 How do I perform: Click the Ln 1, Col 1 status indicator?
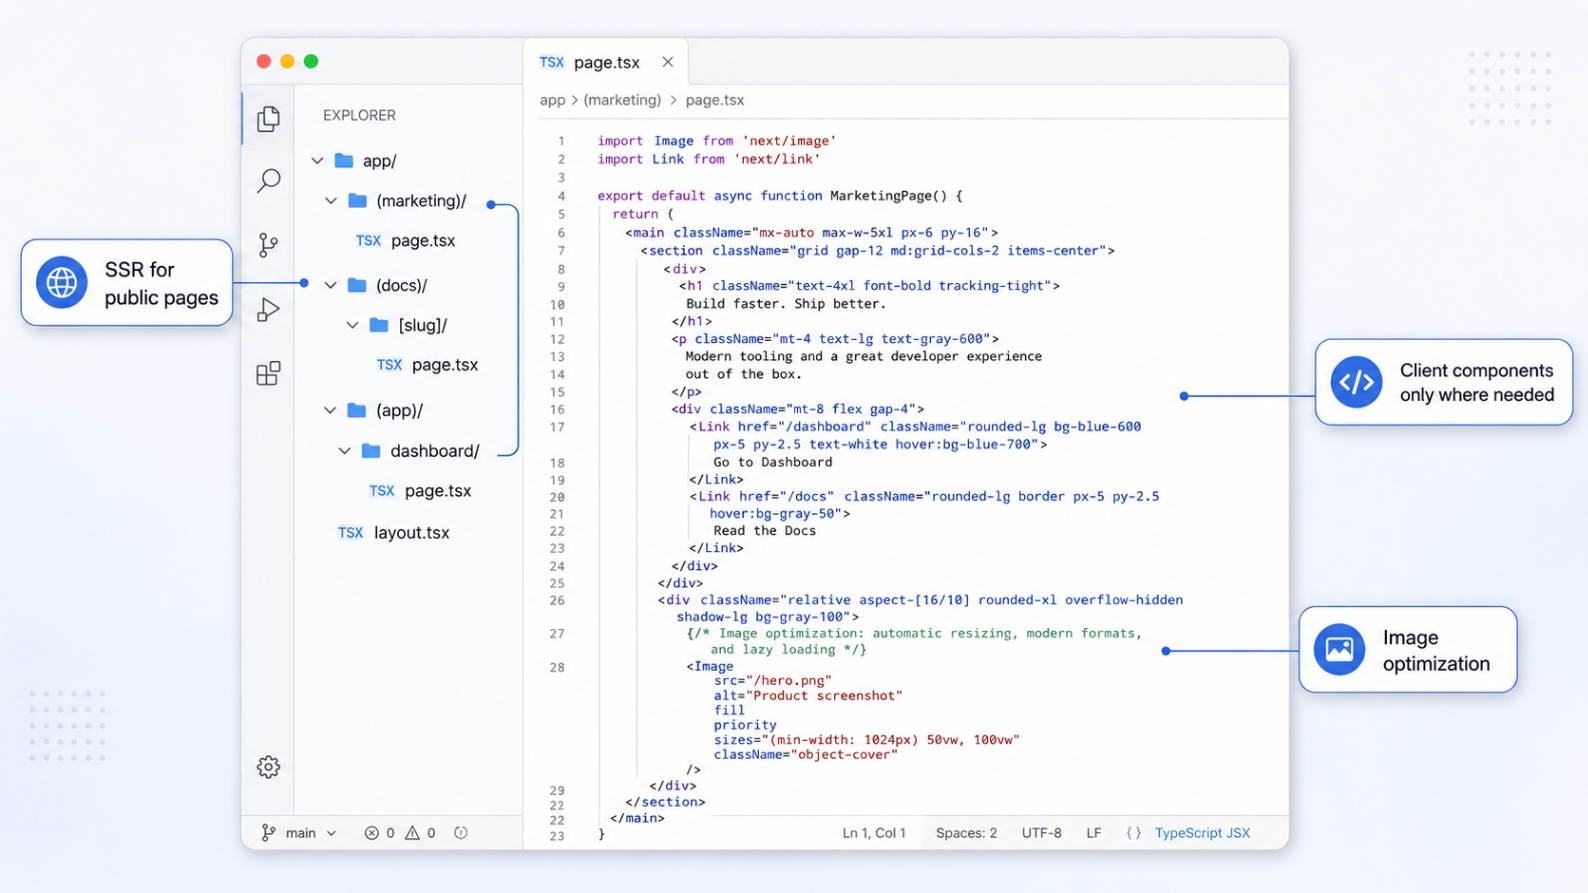click(874, 833)
